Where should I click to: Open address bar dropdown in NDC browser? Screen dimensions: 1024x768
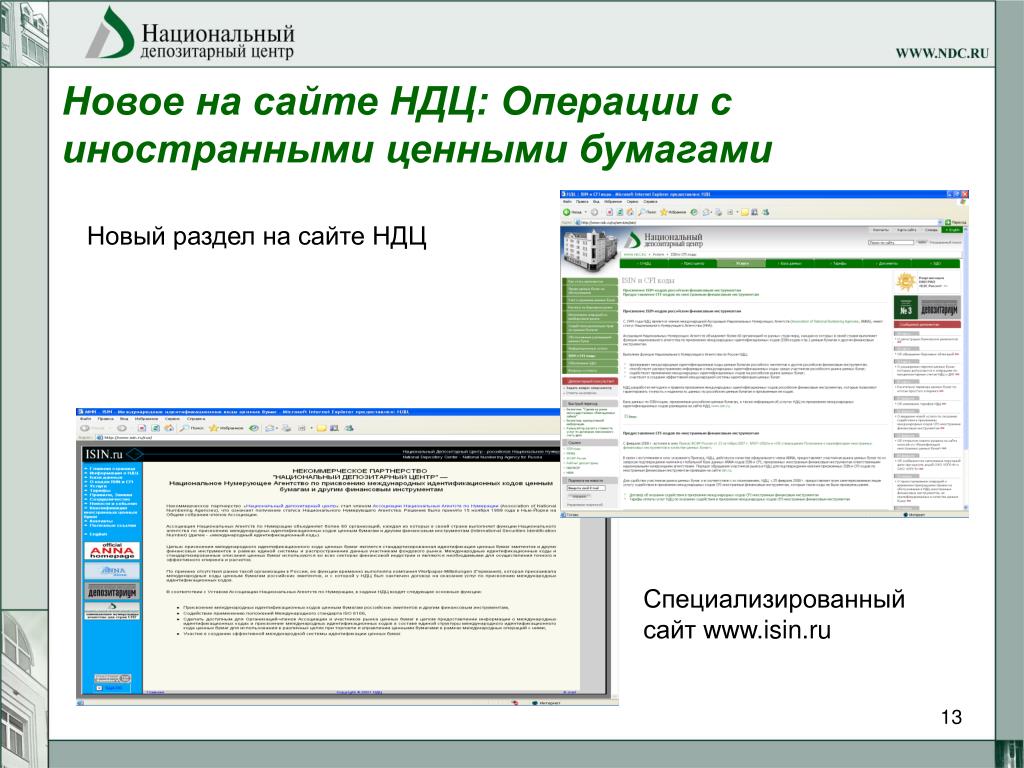pos(940,222)
